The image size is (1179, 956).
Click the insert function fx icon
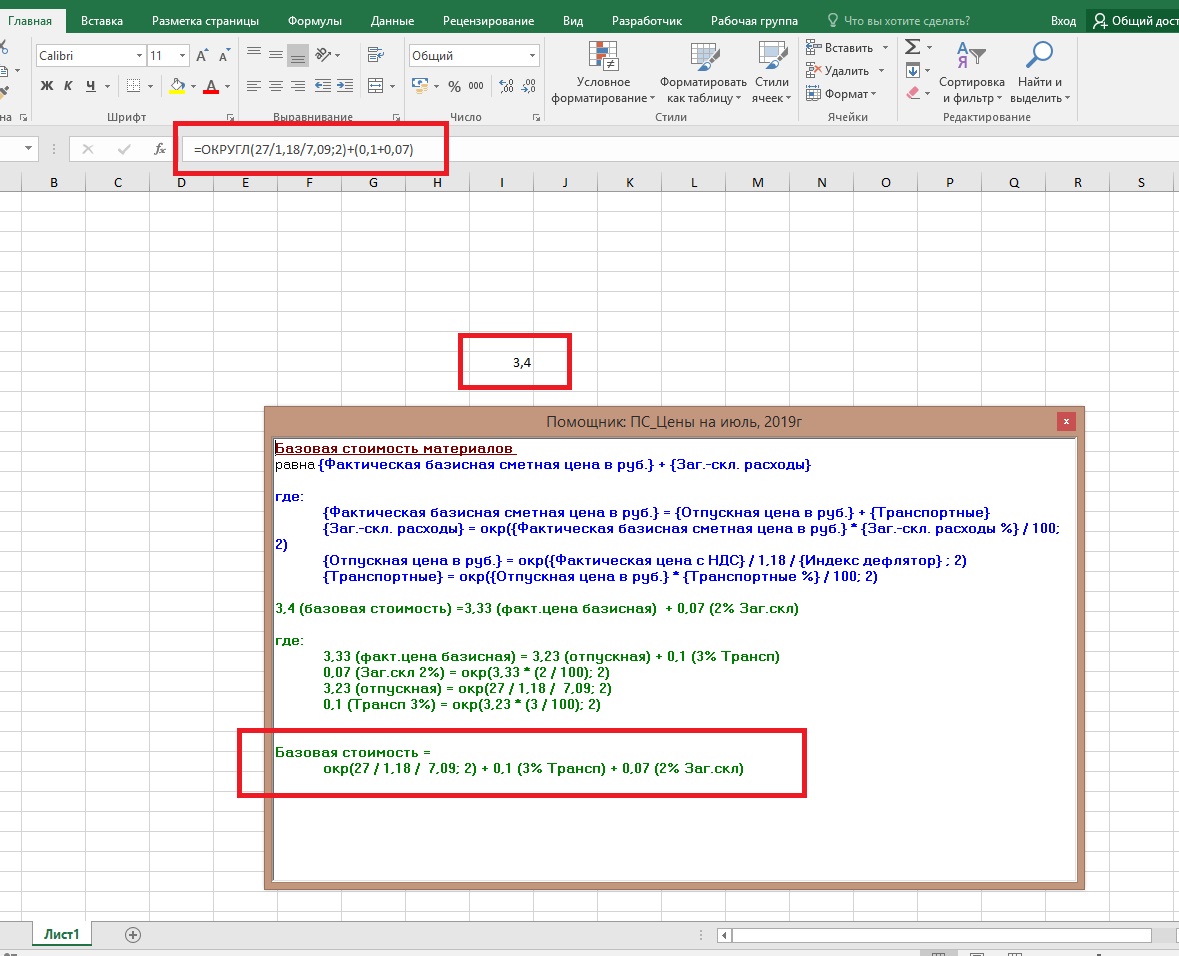click(159, 149)
